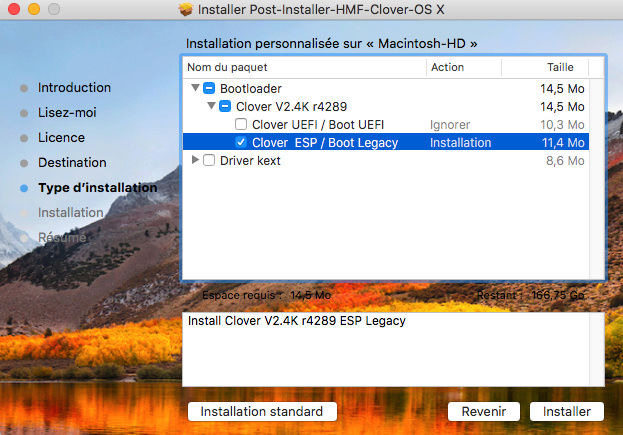Select the Clover V2.4K r4289 row label

[x=291, y=106]
